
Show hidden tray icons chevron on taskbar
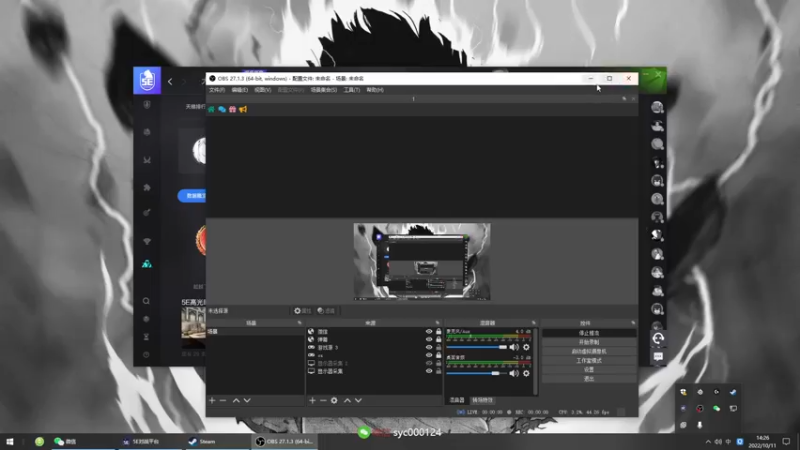708,442
